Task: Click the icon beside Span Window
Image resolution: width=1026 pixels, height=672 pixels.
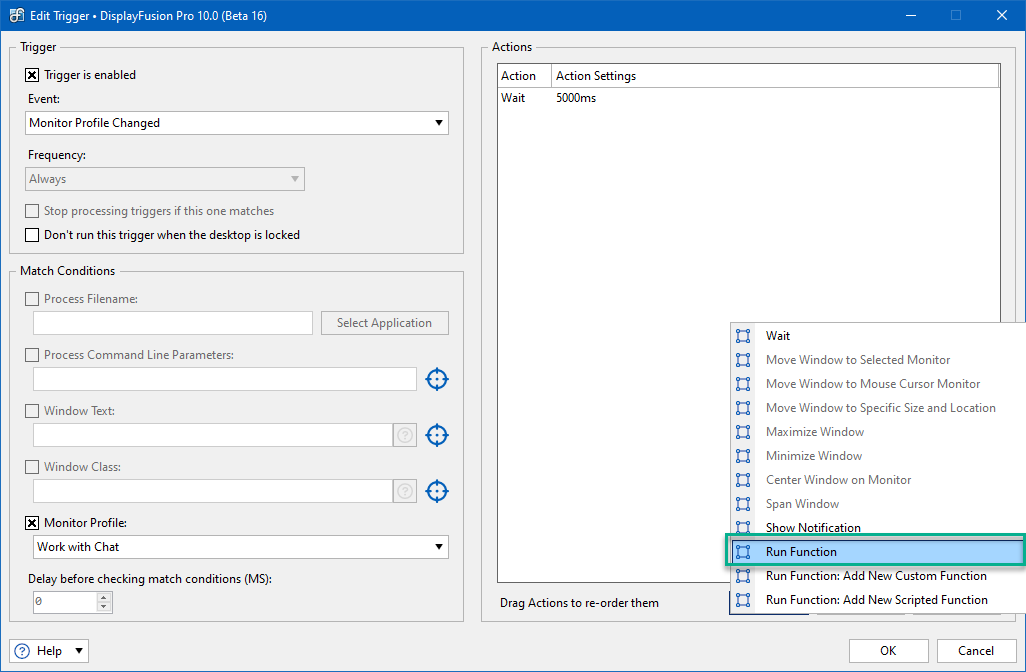Action: click(x=743, y=504)
